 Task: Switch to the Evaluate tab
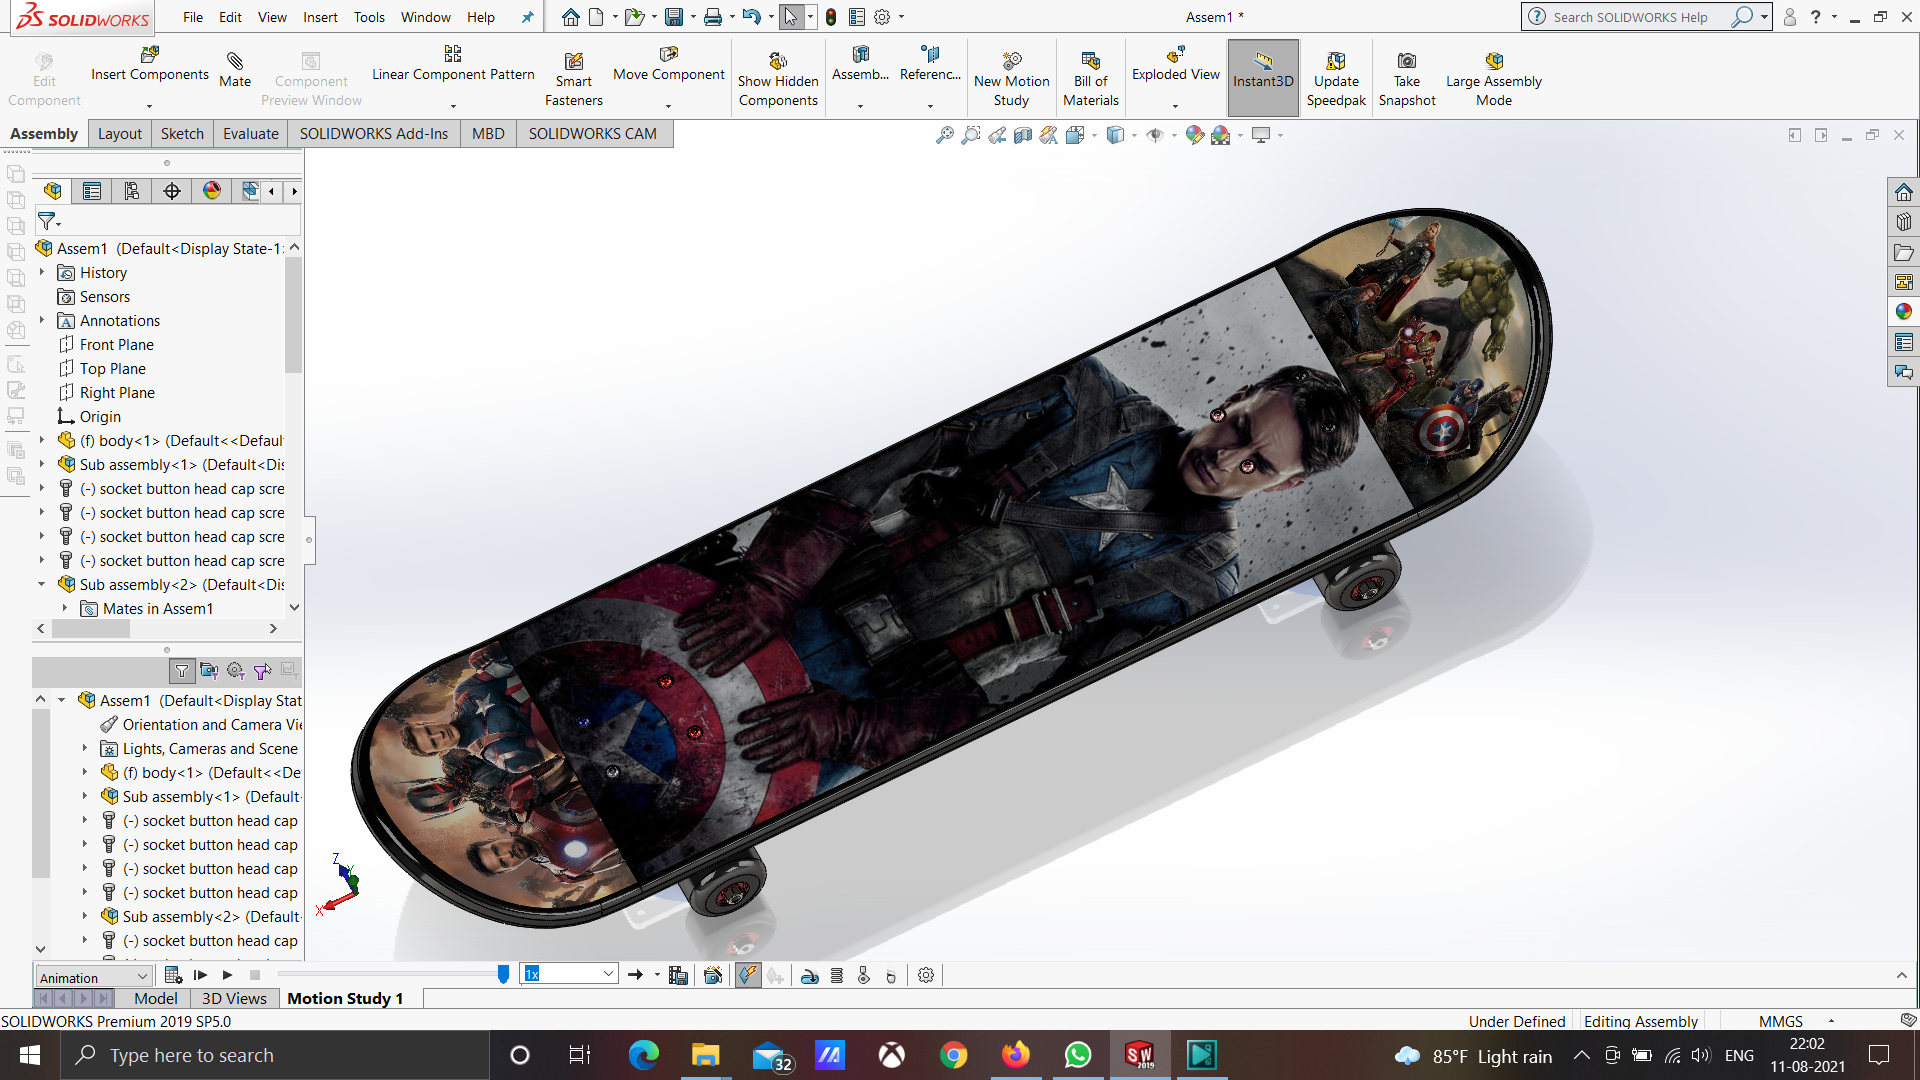coord(251,134)
